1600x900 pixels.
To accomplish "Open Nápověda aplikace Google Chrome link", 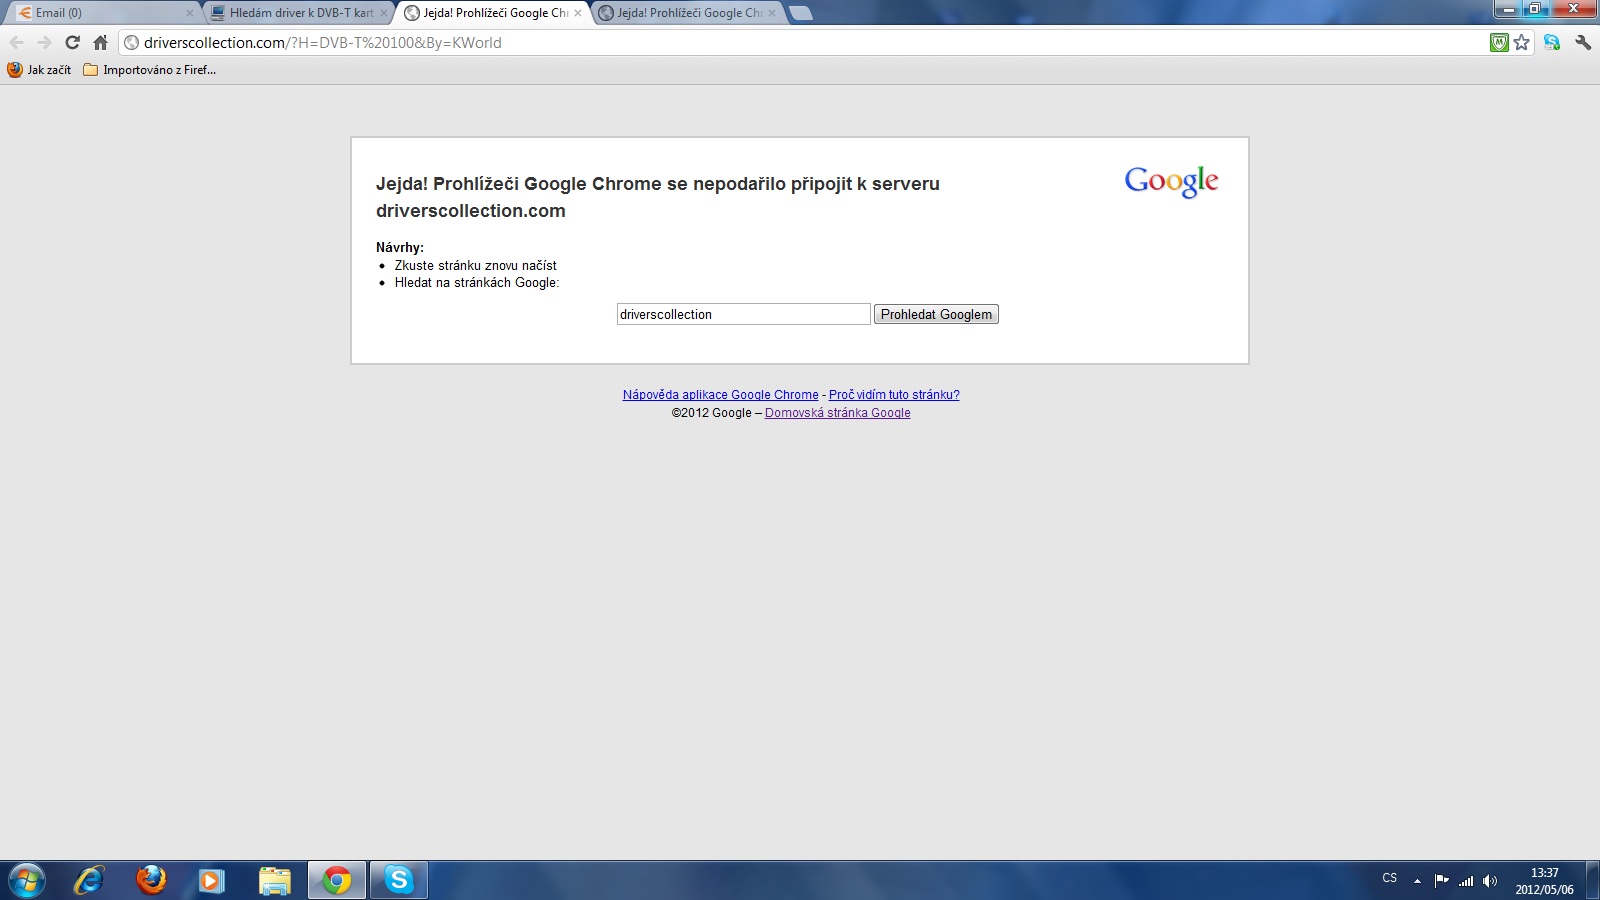I will tap(720, 395).
